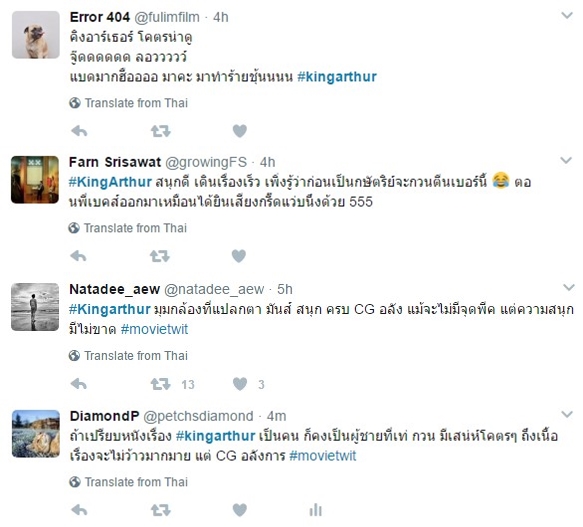Expand options chevron on Farn Srisawat's tweet

(x=566, y=160)
